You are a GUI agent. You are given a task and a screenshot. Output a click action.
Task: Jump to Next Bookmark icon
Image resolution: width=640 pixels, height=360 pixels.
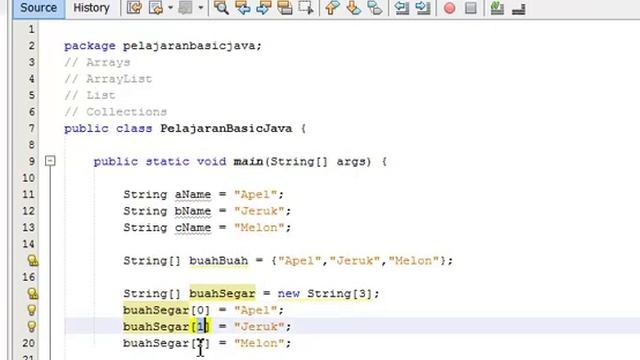point(353,8)
